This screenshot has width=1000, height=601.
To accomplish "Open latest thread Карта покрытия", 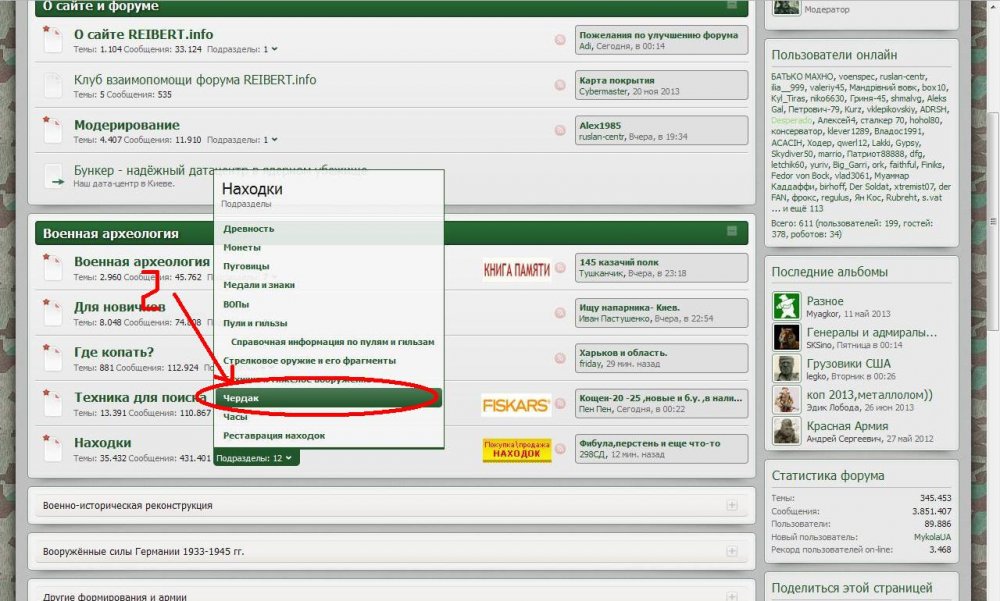I will 617,80.
